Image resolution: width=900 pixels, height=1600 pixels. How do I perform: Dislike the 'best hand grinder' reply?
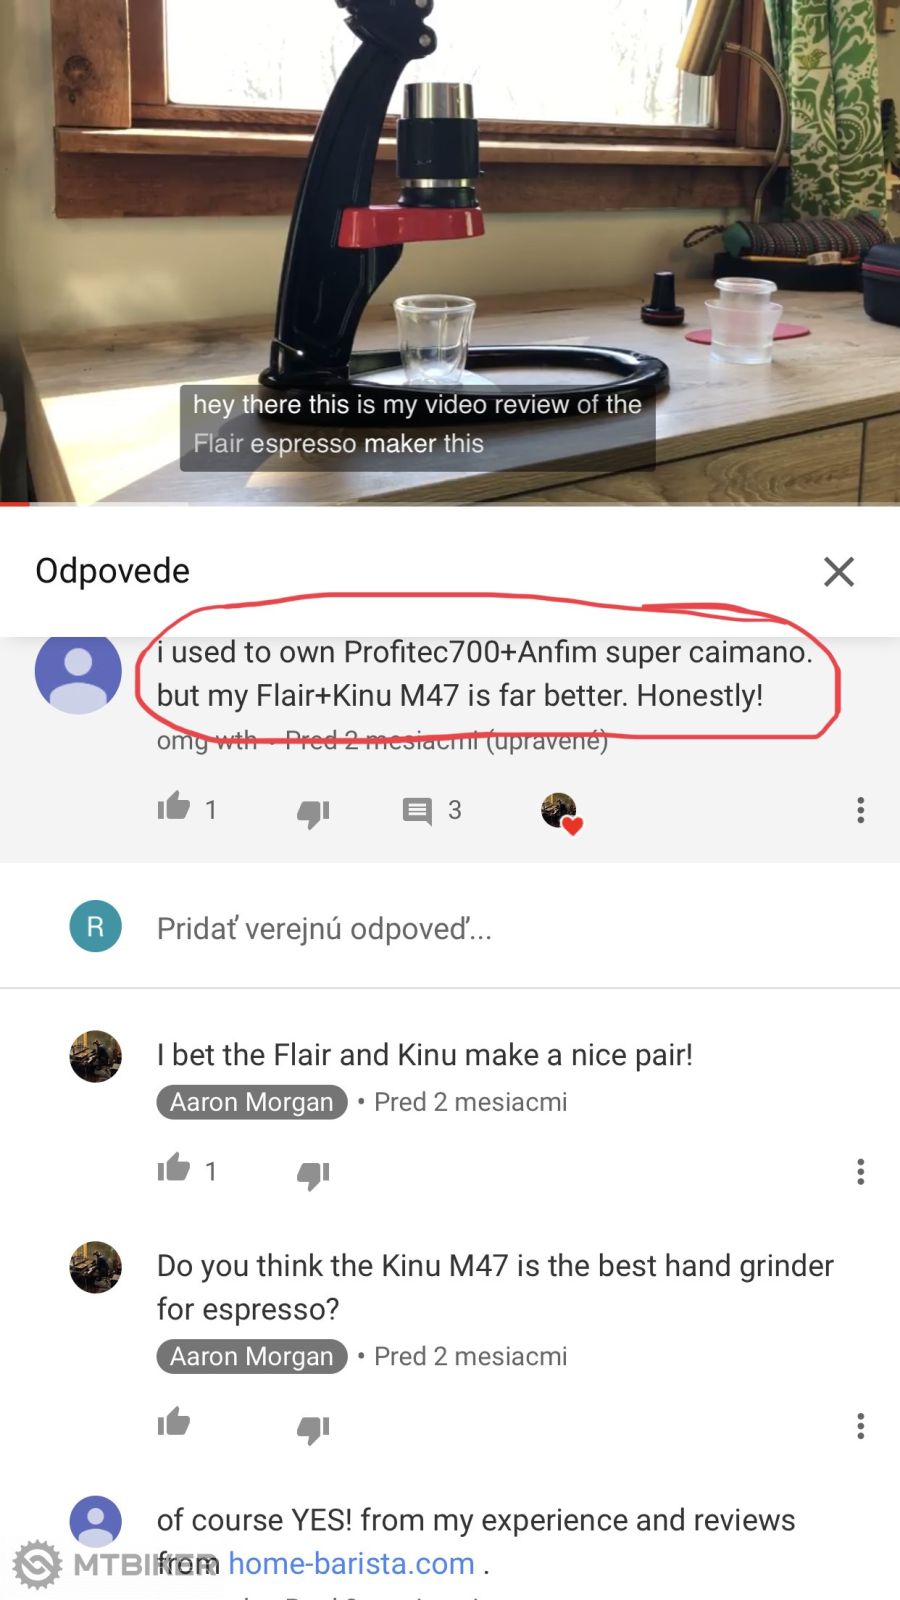[313, 1428]
